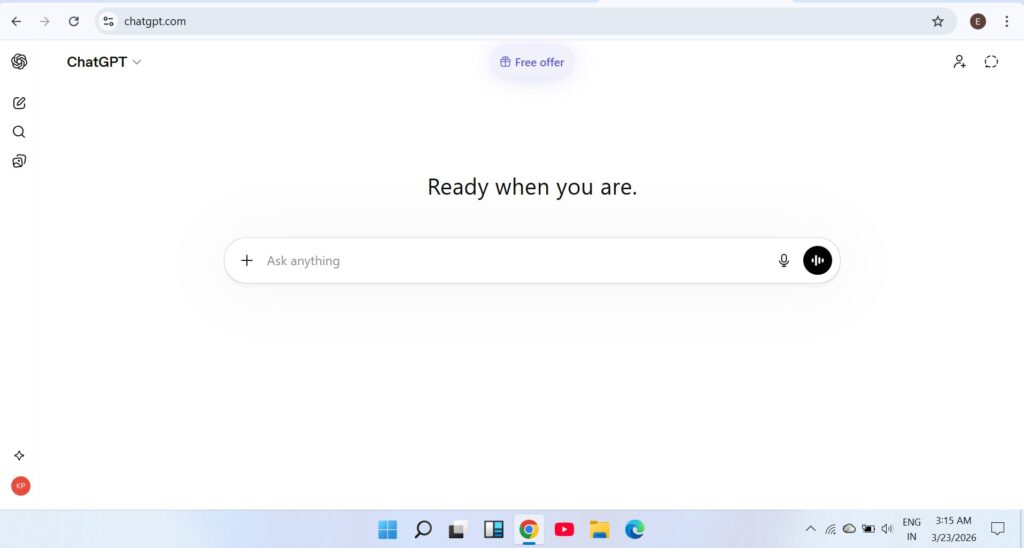Switch the ENG IN input language

(x=911, y=530)
